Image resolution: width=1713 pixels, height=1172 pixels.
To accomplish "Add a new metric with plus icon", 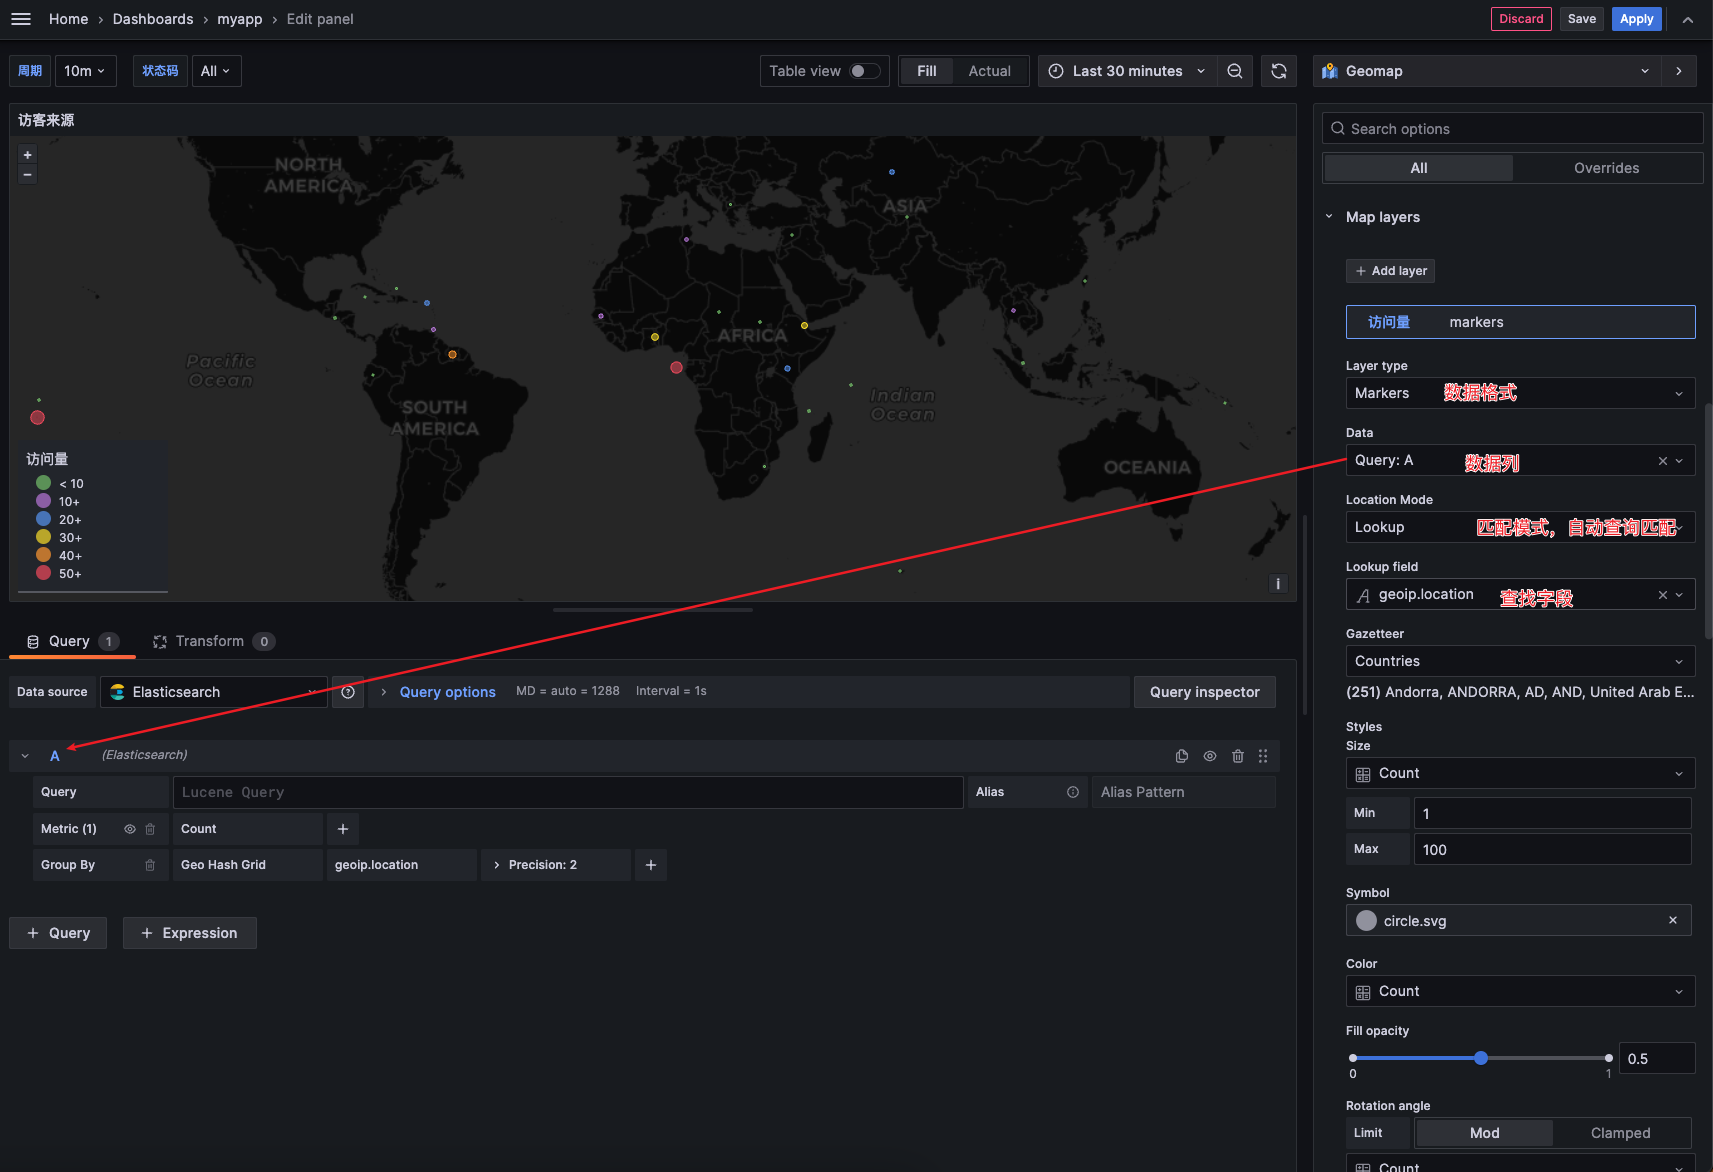I will pyautogui.click(x=343, y=829).
